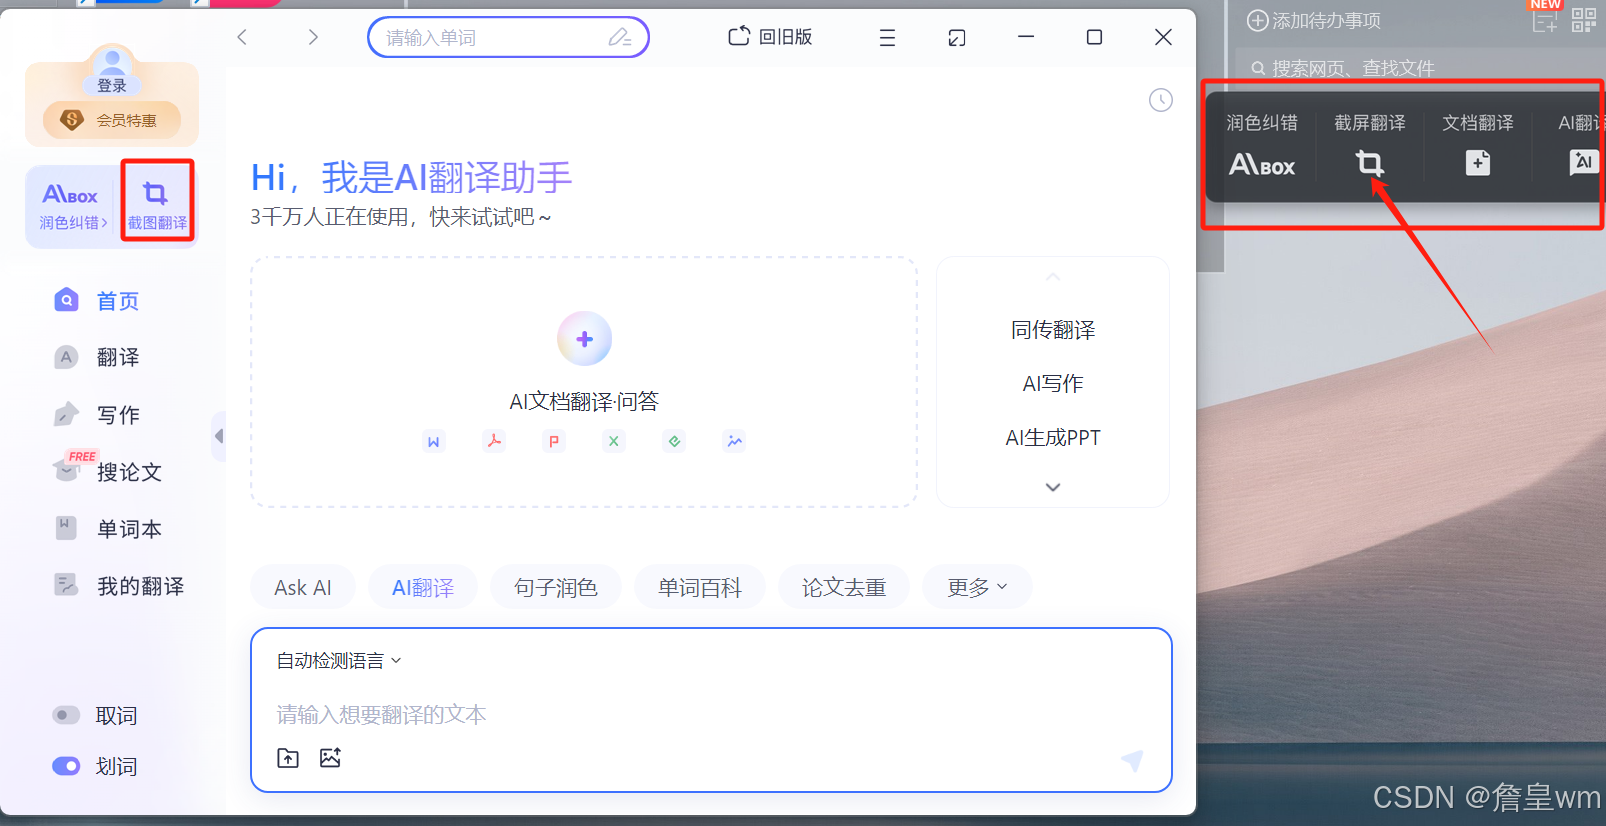Click the handwriting pen icon in search box
Image resolution: width=1606 pixels, height=826 pixels.
tap(620, 38)
